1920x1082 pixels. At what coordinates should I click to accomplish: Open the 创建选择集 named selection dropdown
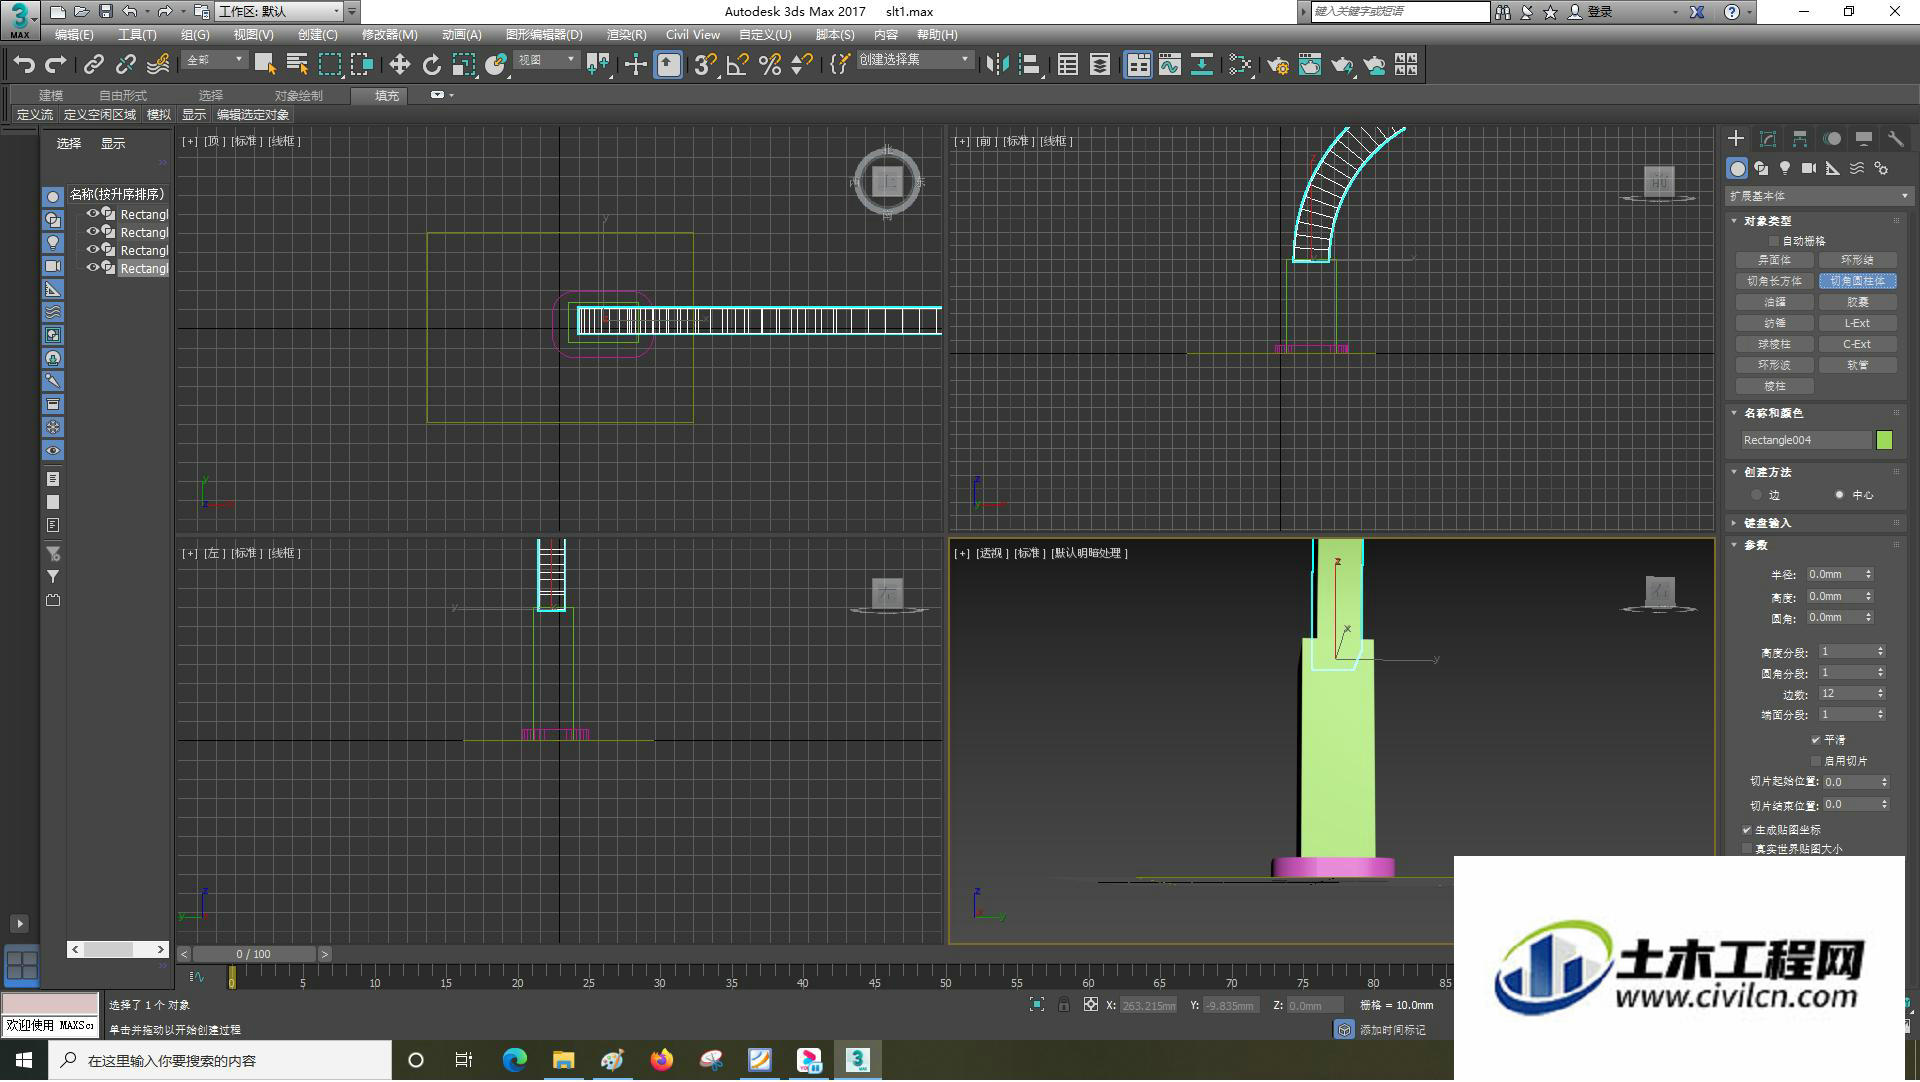tap(915, 60)
